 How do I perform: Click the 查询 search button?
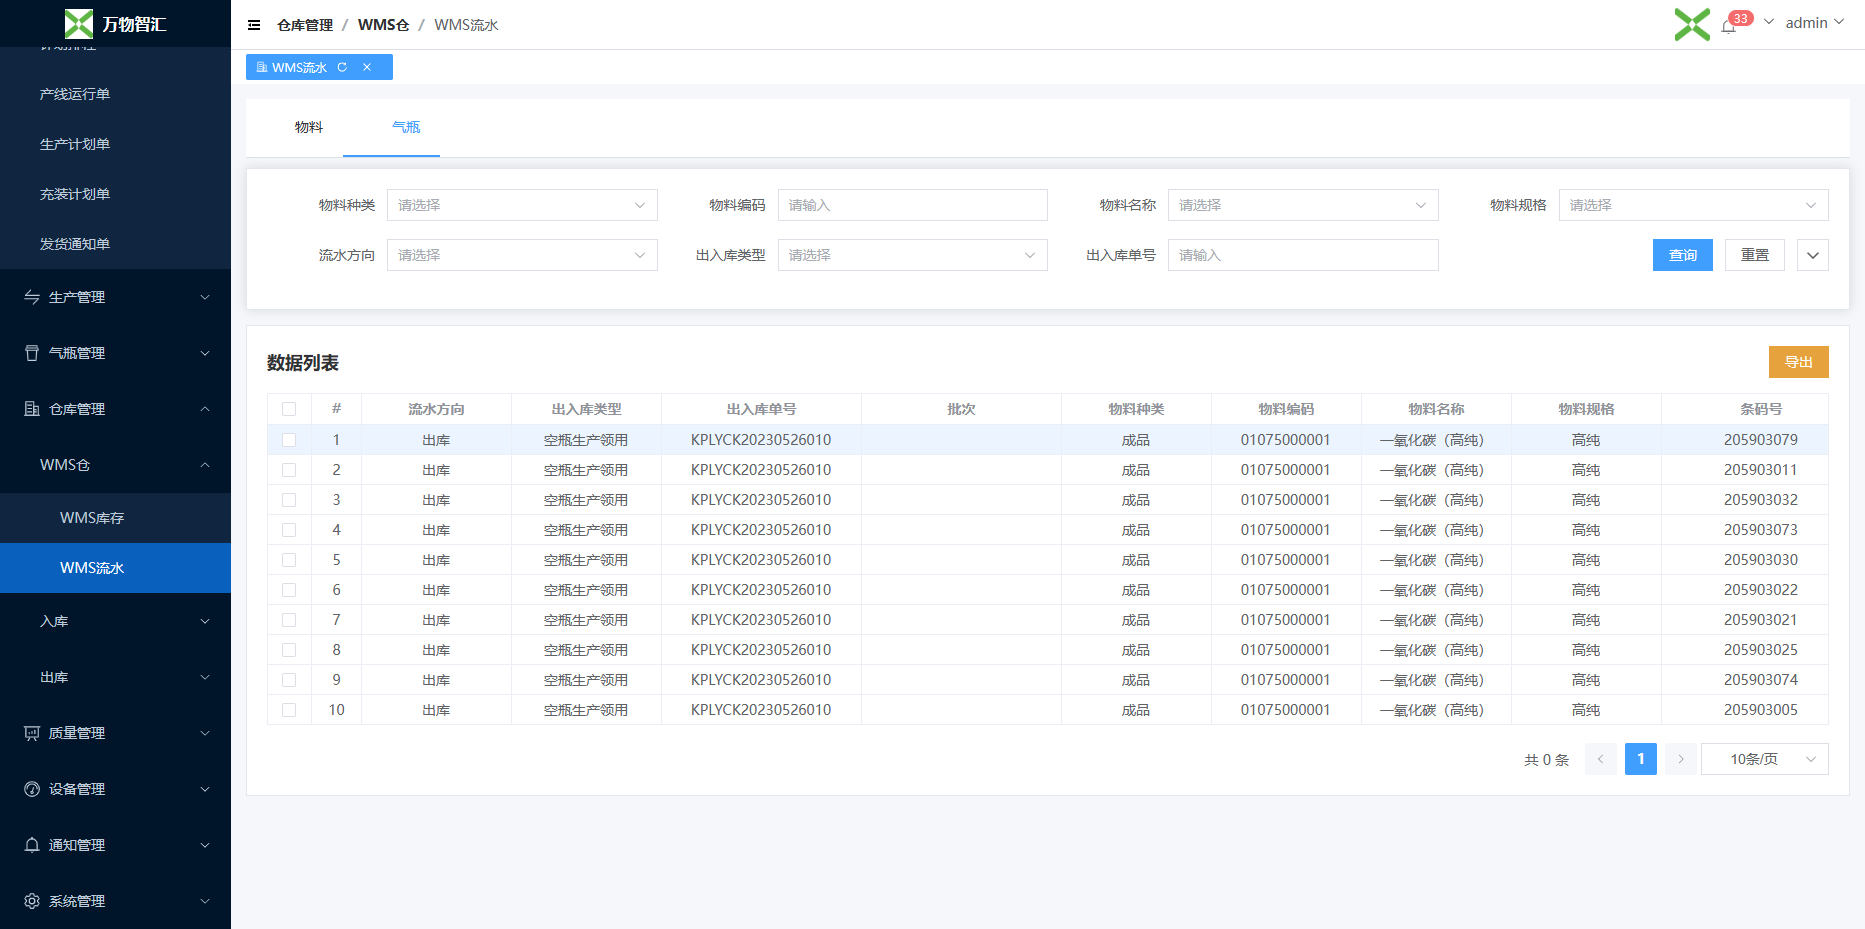[1682, 255]
